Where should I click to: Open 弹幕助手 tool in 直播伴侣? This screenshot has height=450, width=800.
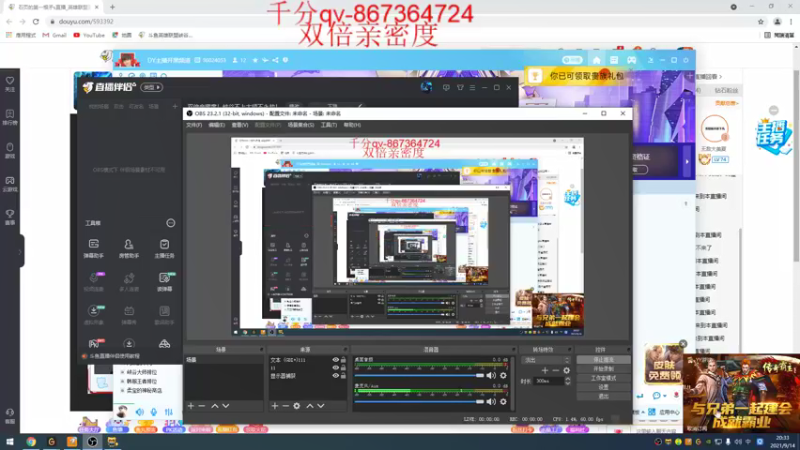click(93, 248)
